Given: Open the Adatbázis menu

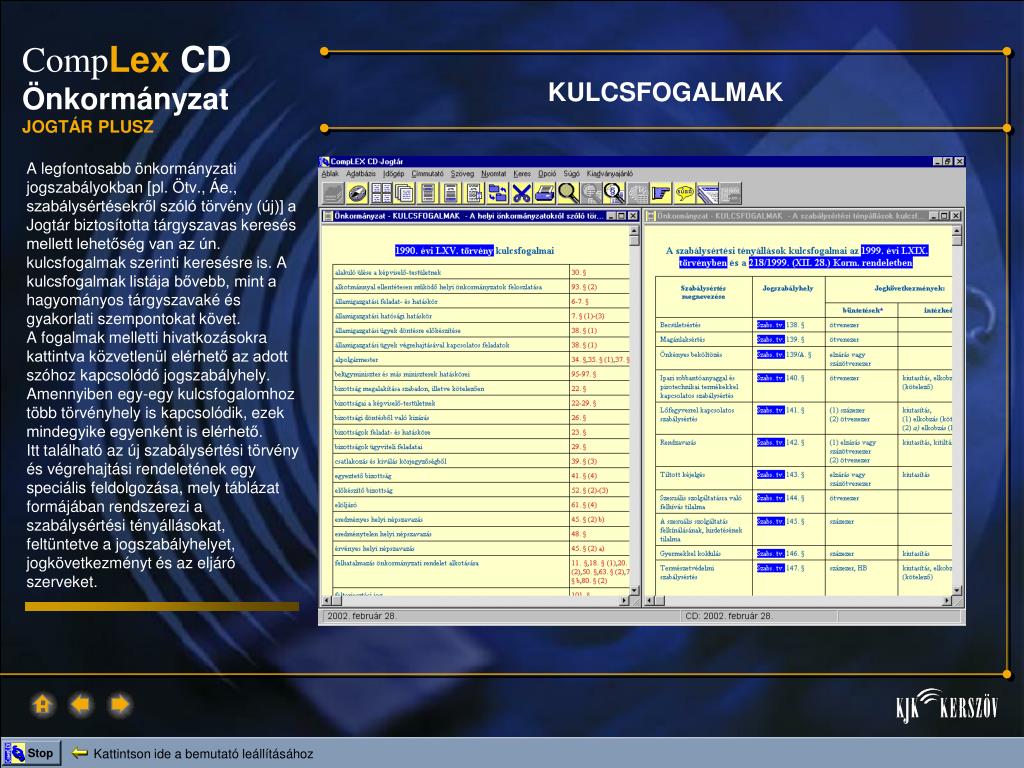Looking at the screenshot, I should click(360, 174).
